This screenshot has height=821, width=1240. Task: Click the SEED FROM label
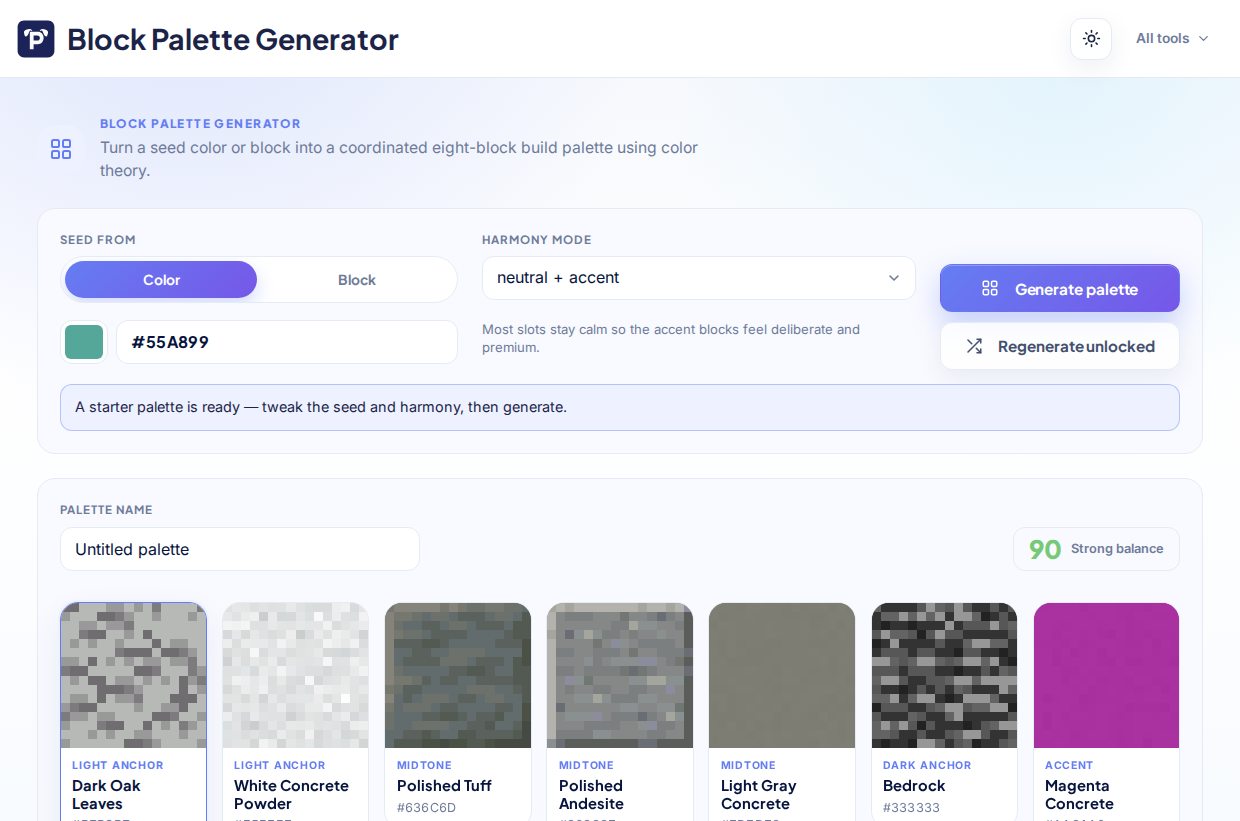coord(98,240)
